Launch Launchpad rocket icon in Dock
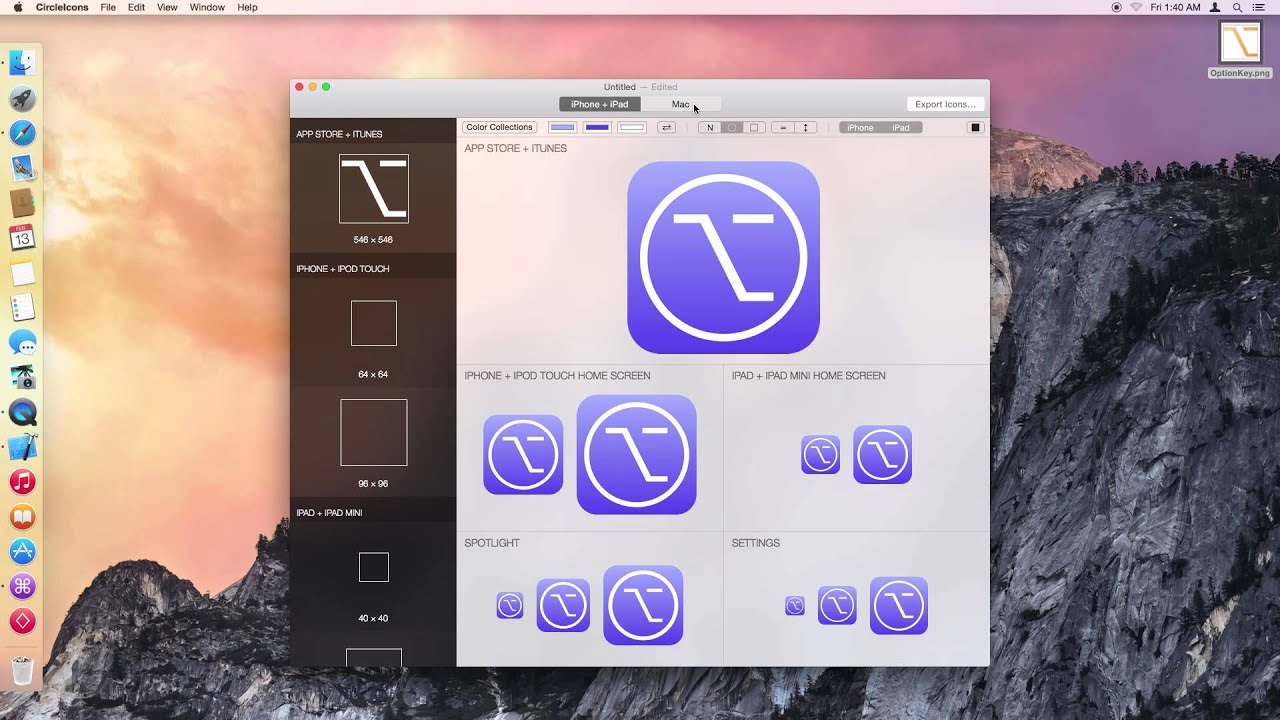This screenshot has width=1280, height=720. click(22, 99)
